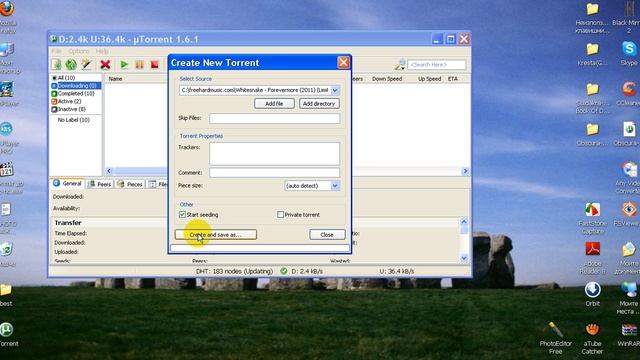Open the Options menu in µTorrent
This screenshot has height=360, width=640.
coord(79,51)
